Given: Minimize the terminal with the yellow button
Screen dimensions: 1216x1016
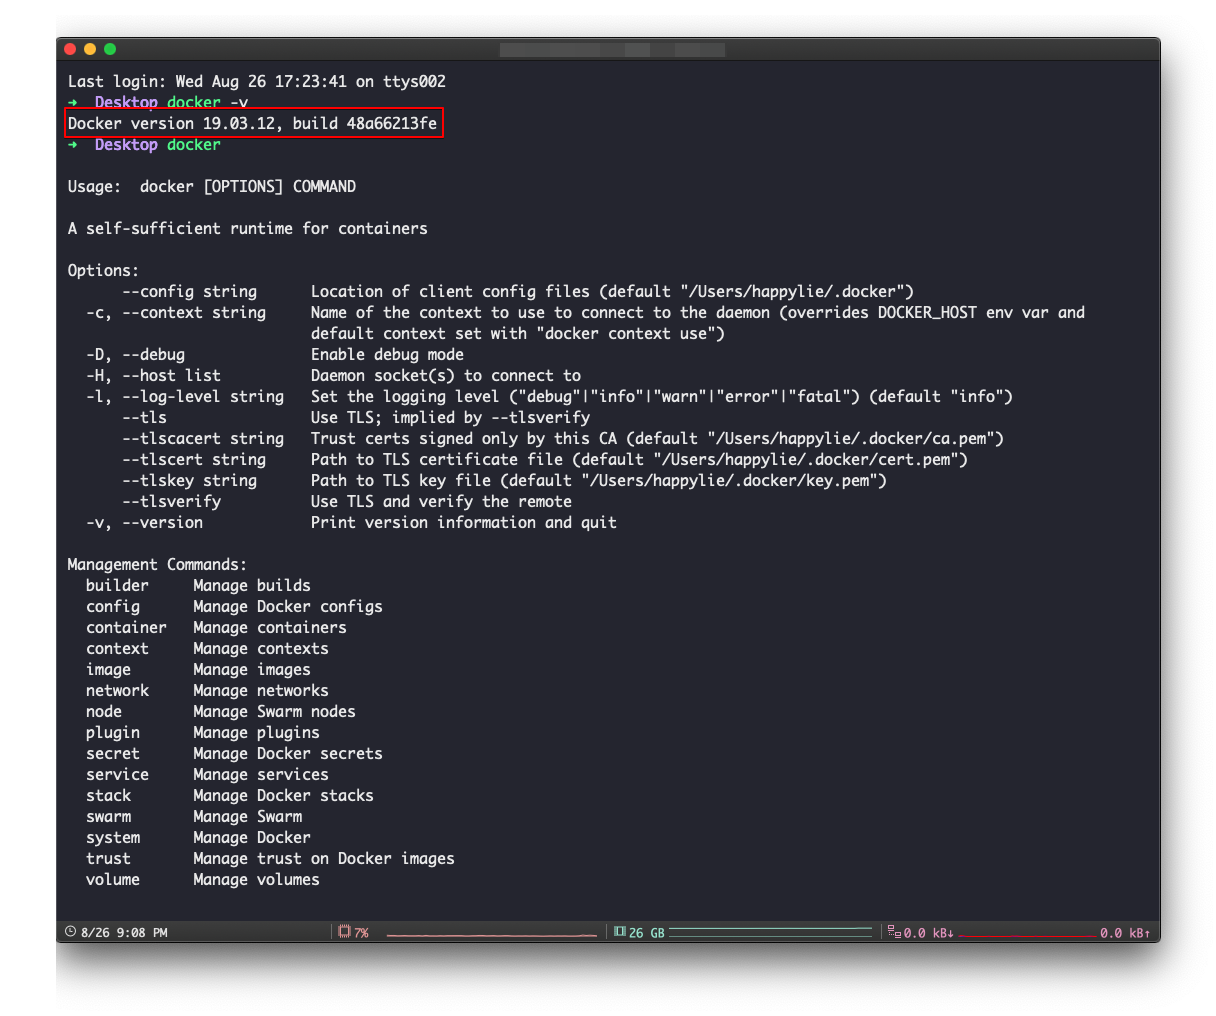Looking at the screenshot, I should click(90, 49).
